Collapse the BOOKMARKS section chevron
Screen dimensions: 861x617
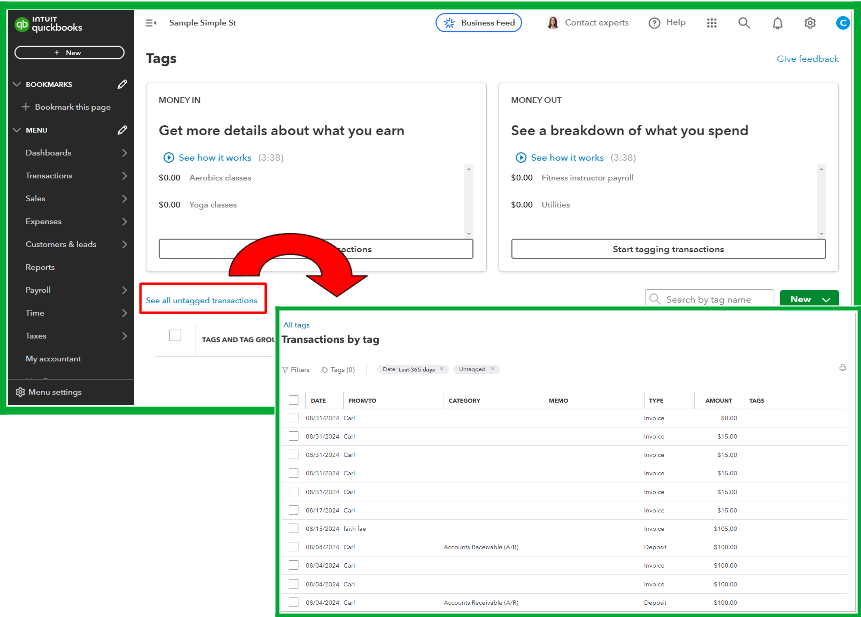[17, 84]
